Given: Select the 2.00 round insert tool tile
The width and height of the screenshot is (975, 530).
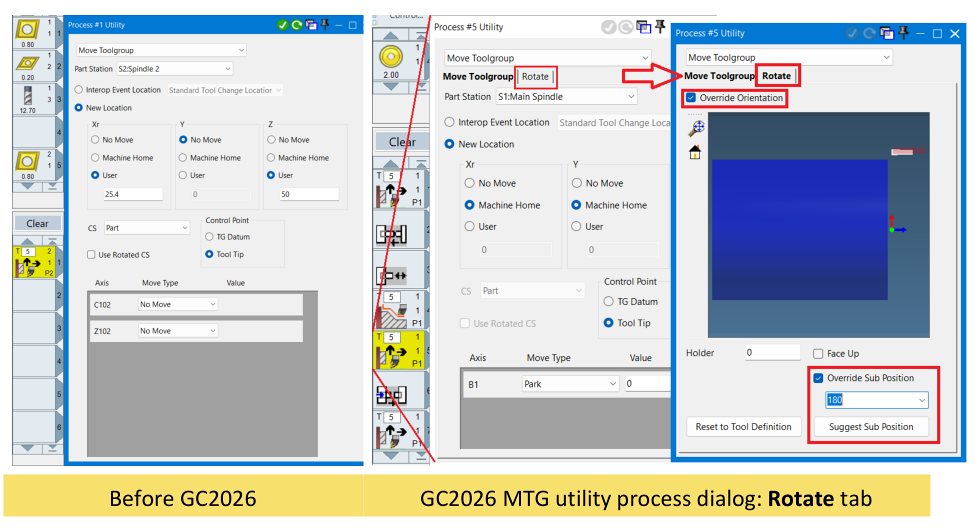Looking at the screenshot, I should click(x=398, y=61).
